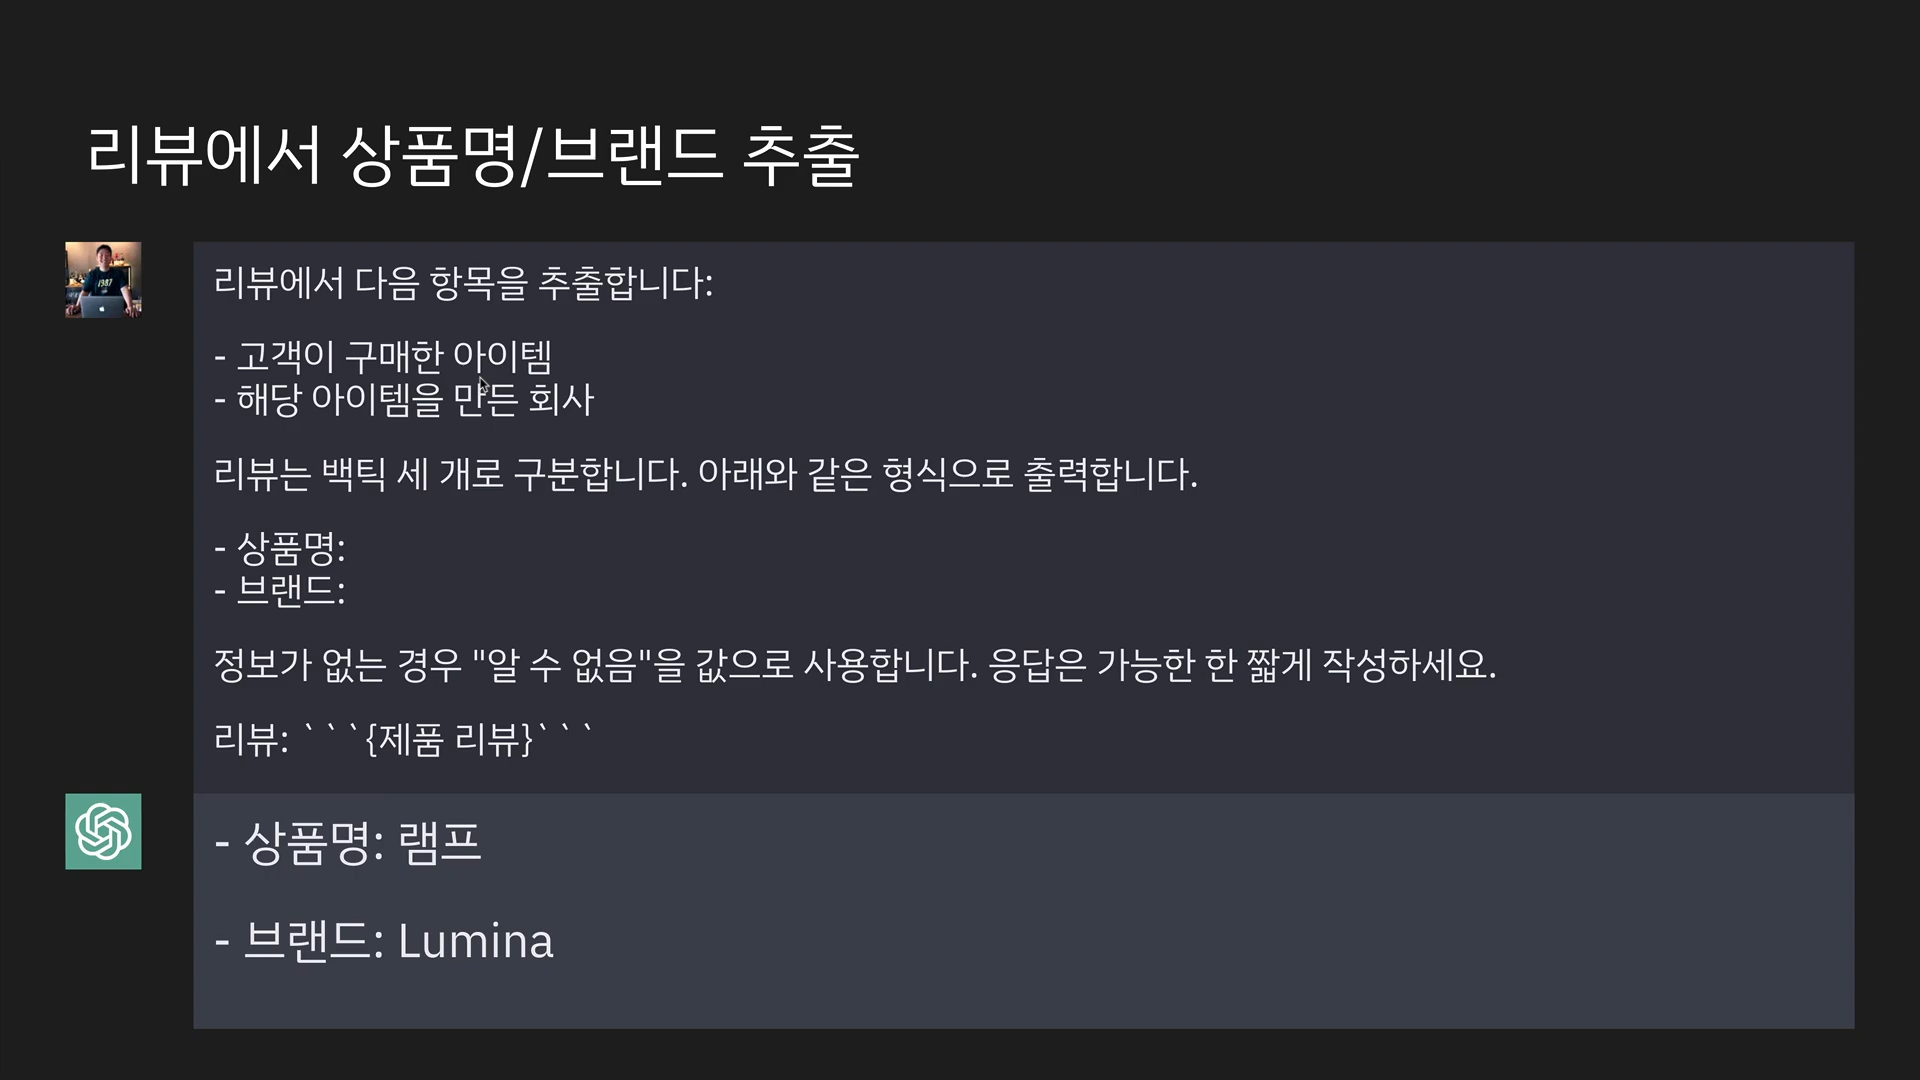Click the prompt format line 브랜드:
Image resolution: width=1920 pixels, height=1080 pixels.
pos(280,591)
